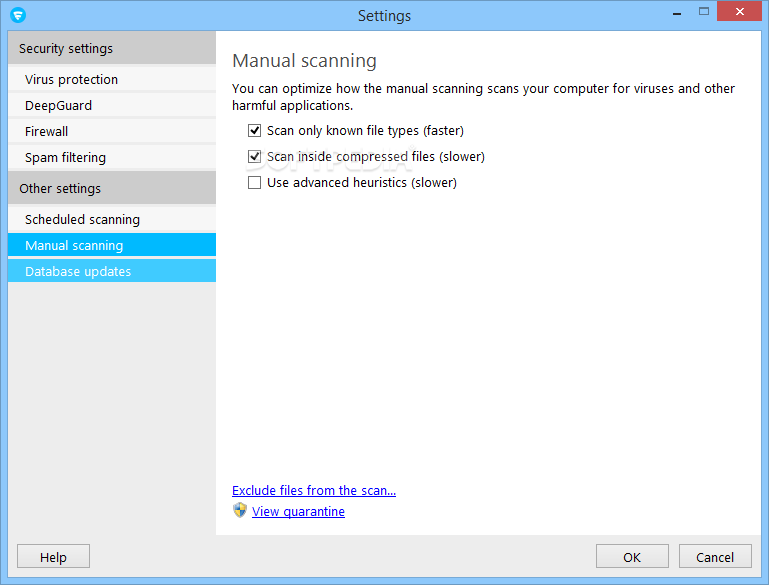Minimize the Settings window
The height and width of the screenshot is (585, 769).
point(677,12)
